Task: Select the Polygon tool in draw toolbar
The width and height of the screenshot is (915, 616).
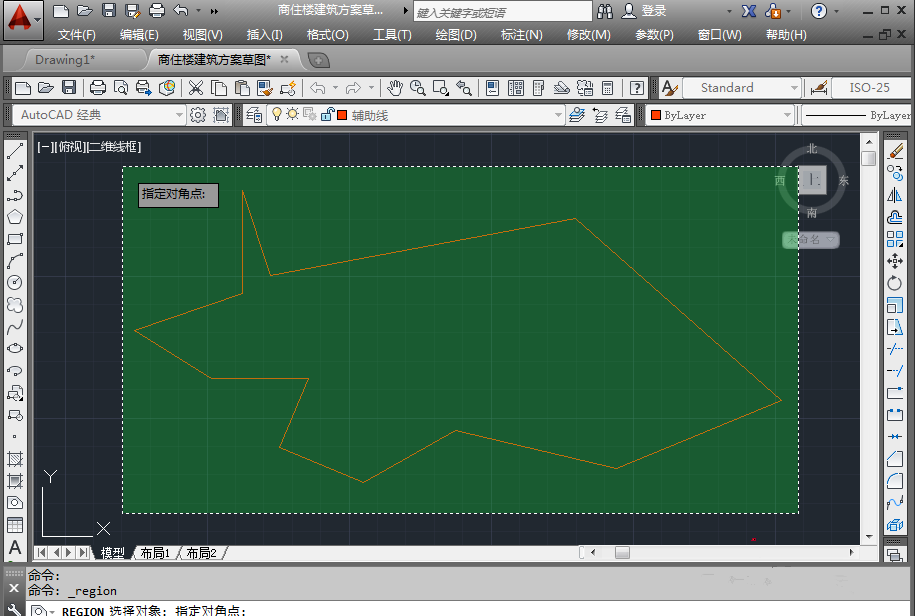Action: tap(15, 216)
